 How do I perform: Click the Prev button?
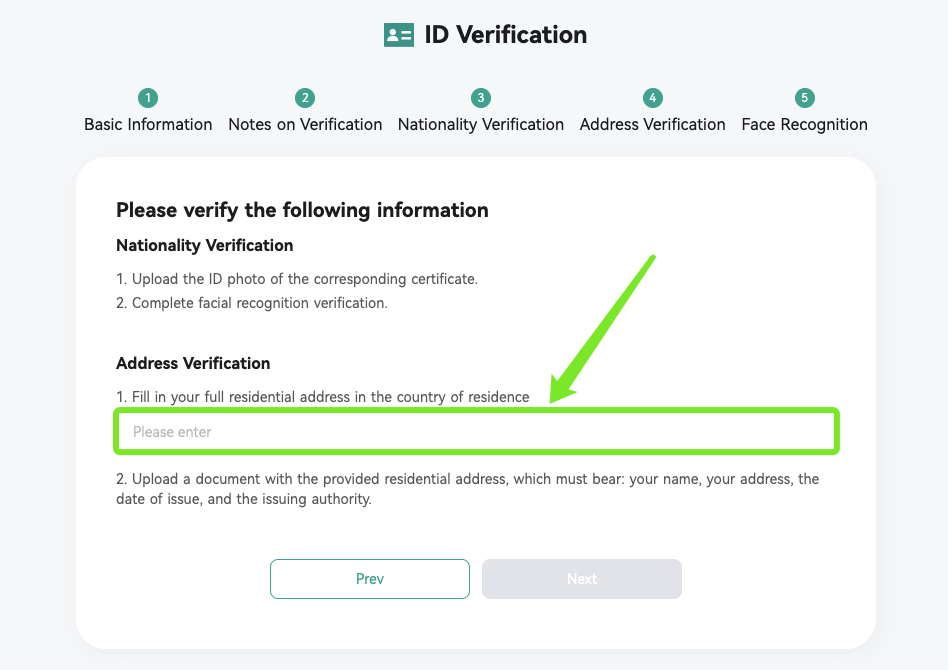coord(370,579)
